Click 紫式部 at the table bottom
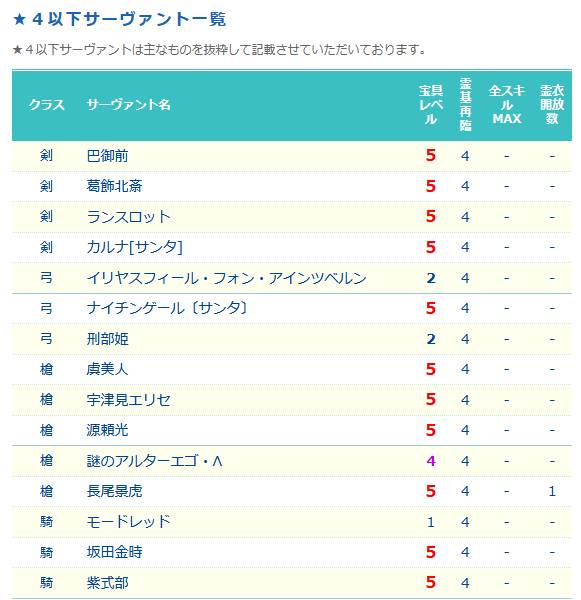Viewport: 581px width, 600px height. tap(107, 583)
